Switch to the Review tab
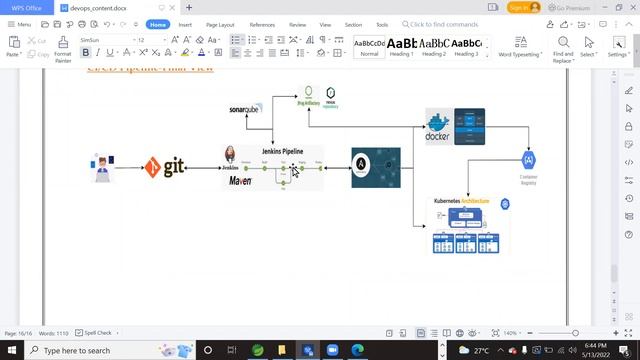 (x=297, y=25)
